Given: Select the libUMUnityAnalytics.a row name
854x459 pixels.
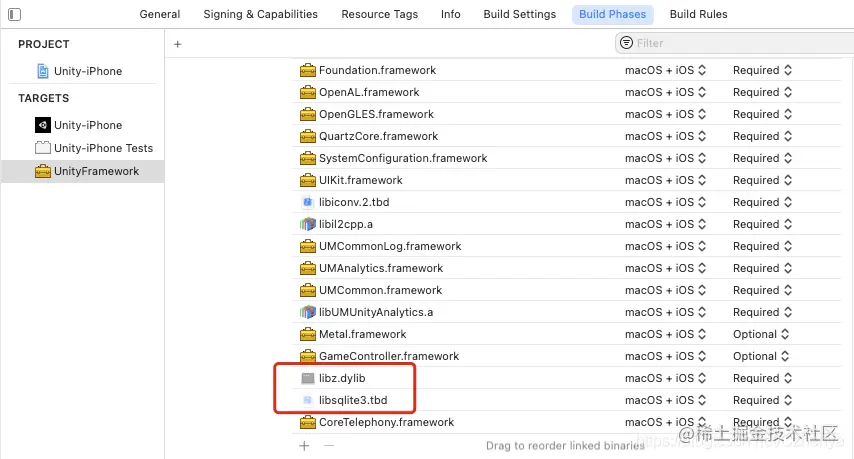Looking at the screenshot, I should tap(376, 313).
